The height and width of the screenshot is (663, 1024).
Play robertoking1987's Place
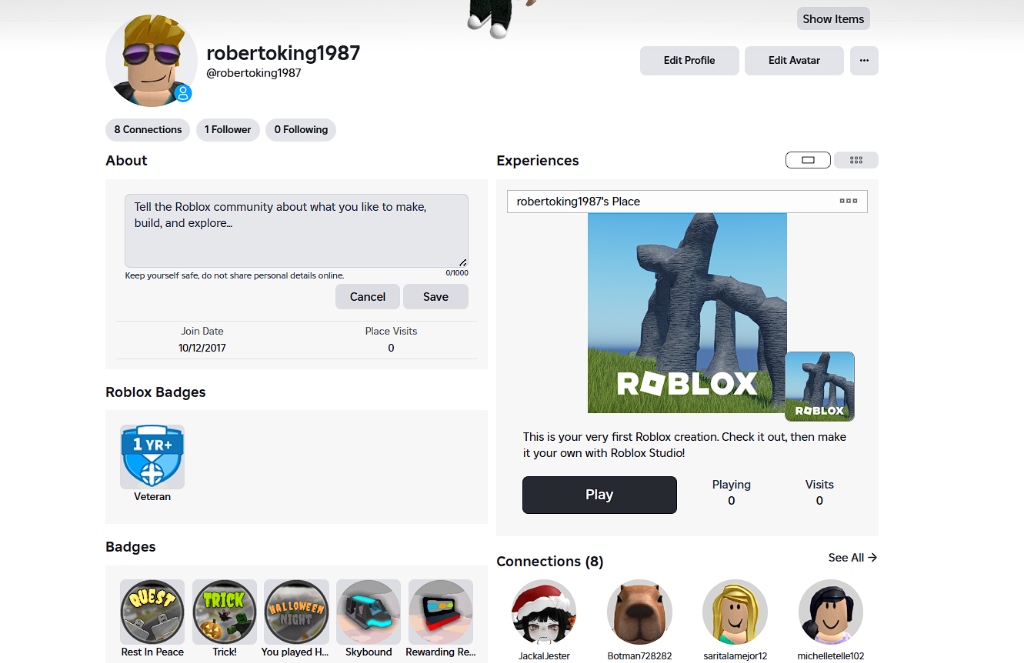coord(599,494)
